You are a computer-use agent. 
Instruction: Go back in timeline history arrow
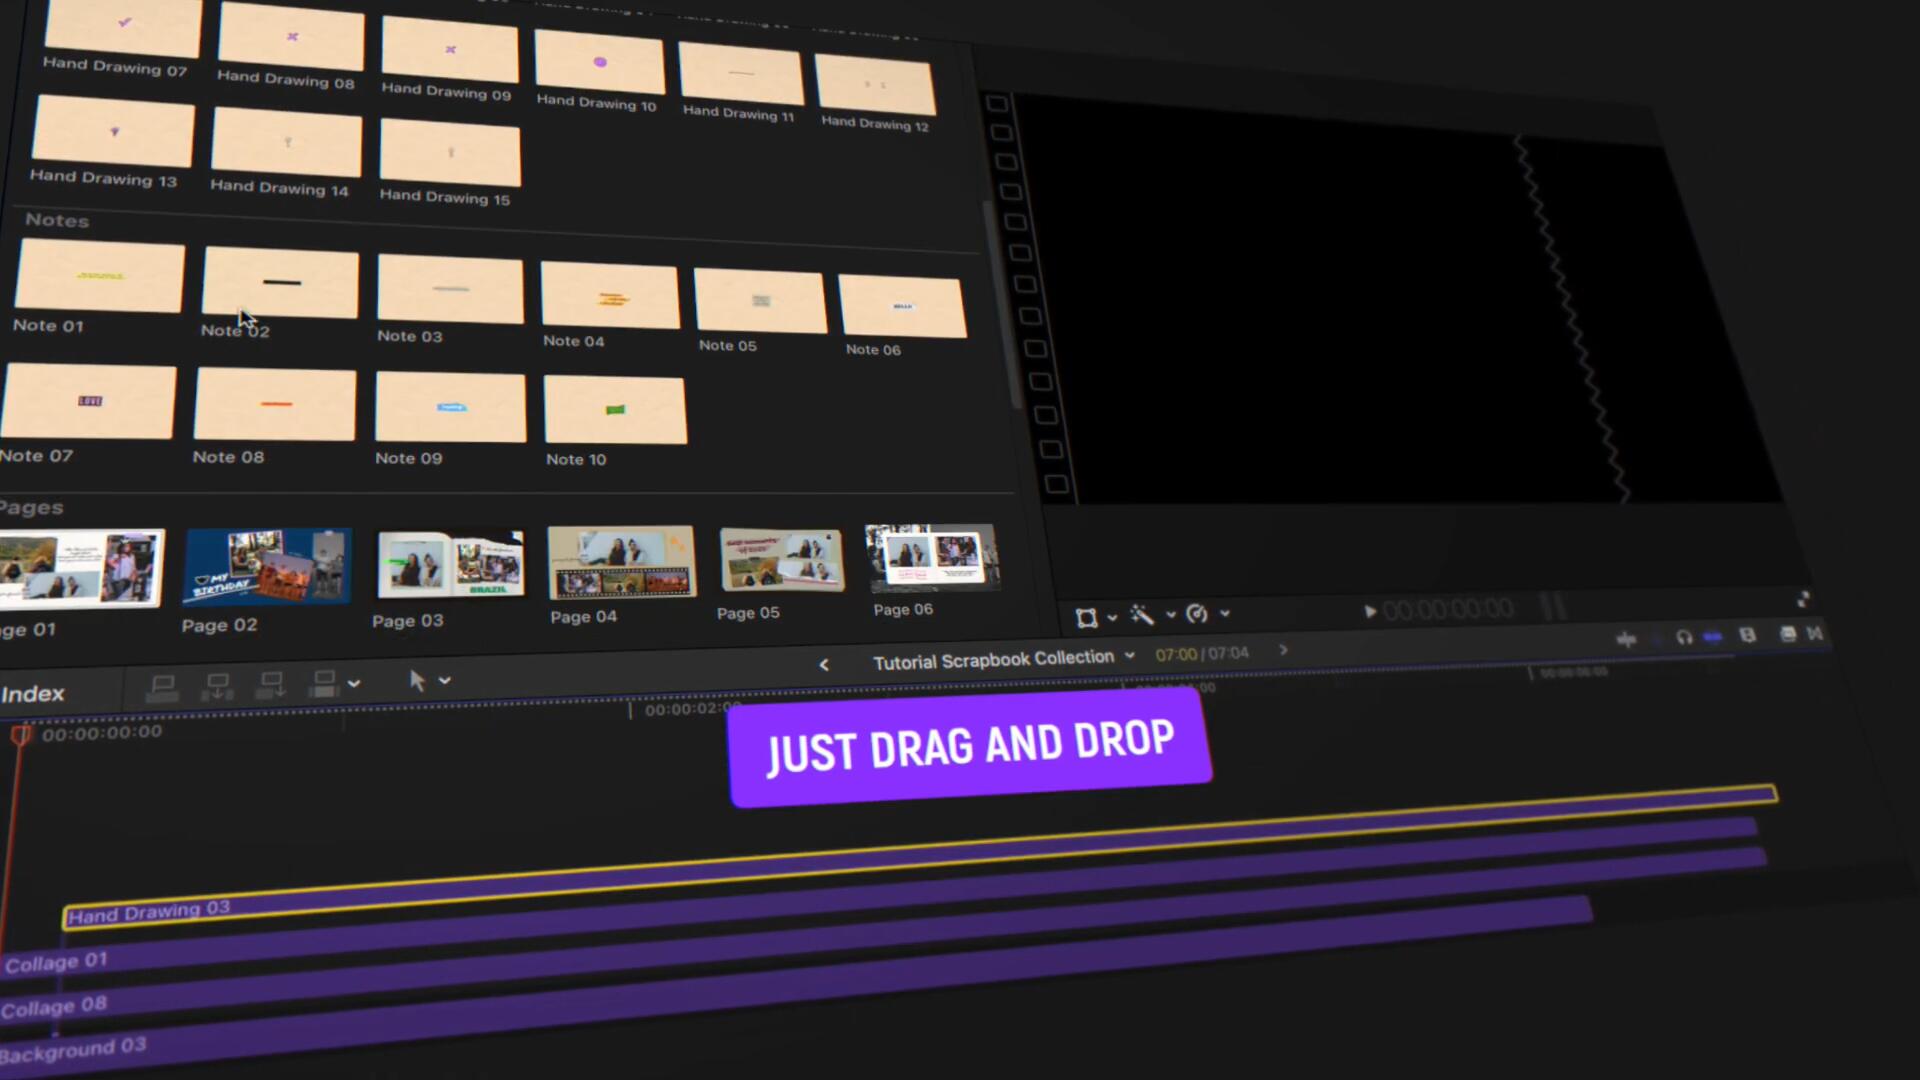pyautogui.click(x=824, y=664)
